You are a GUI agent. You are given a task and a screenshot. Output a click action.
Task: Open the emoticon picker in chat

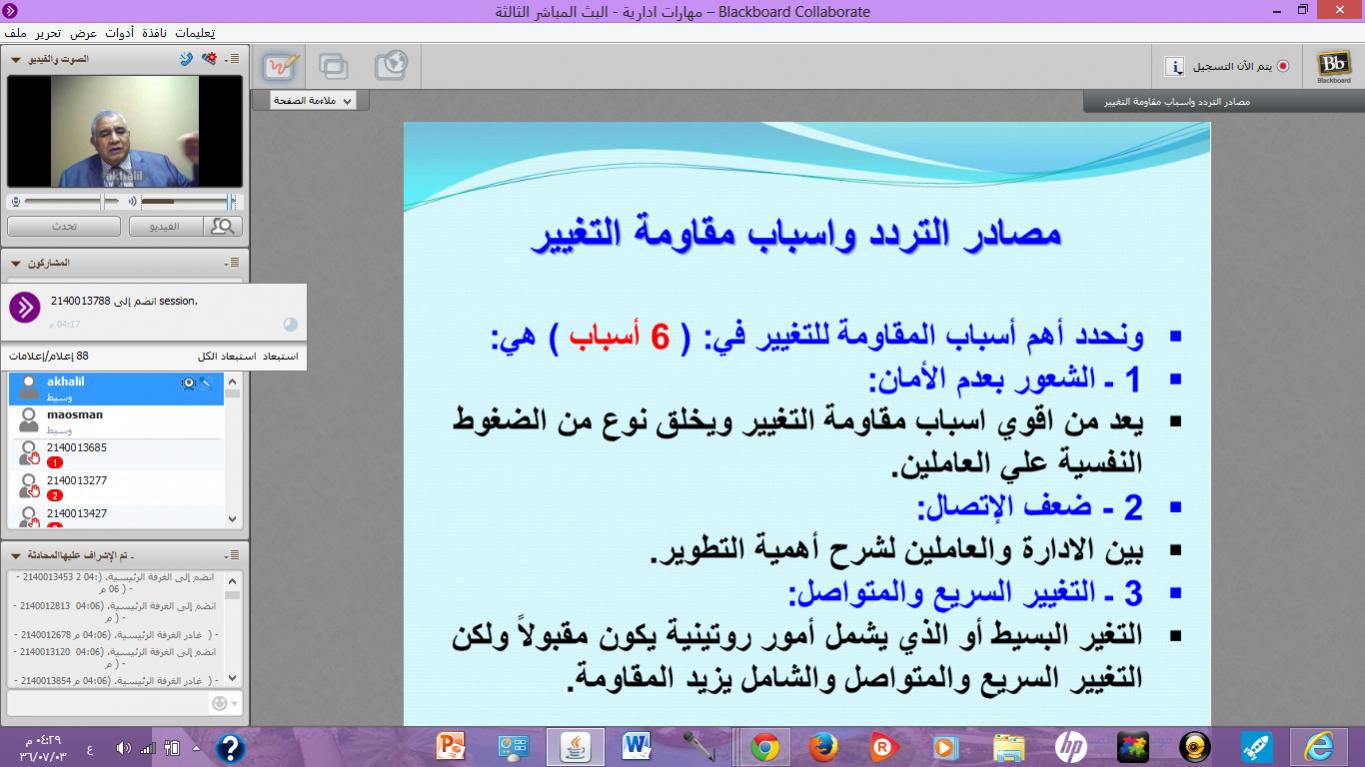point(219,703)
